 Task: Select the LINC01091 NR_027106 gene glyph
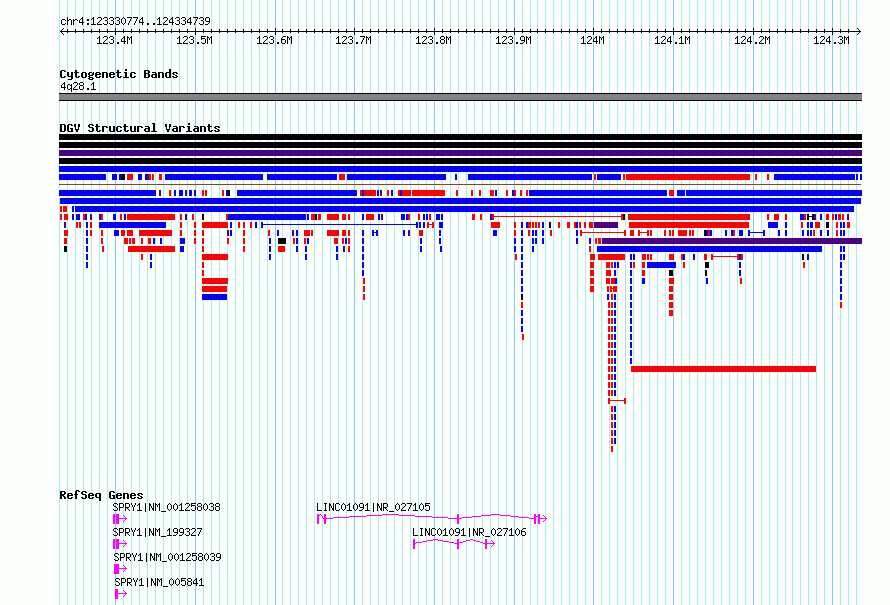(x=454, y=544)
